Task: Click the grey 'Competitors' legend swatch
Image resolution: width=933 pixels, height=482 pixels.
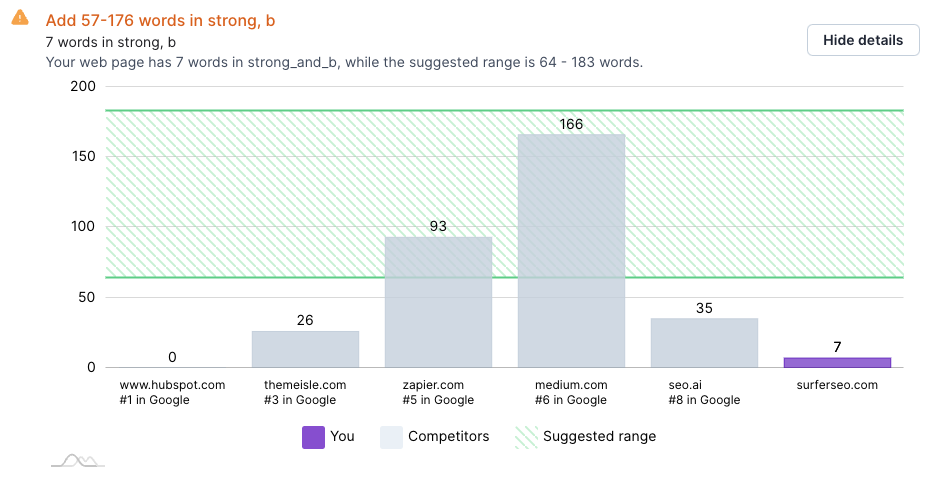Action: [x=391, y=437]
